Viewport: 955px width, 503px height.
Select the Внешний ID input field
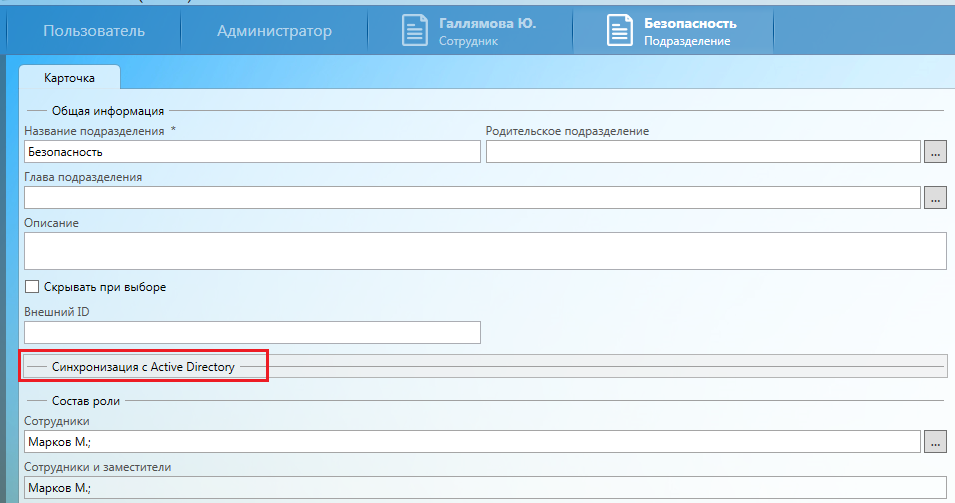tap(252, 332)
